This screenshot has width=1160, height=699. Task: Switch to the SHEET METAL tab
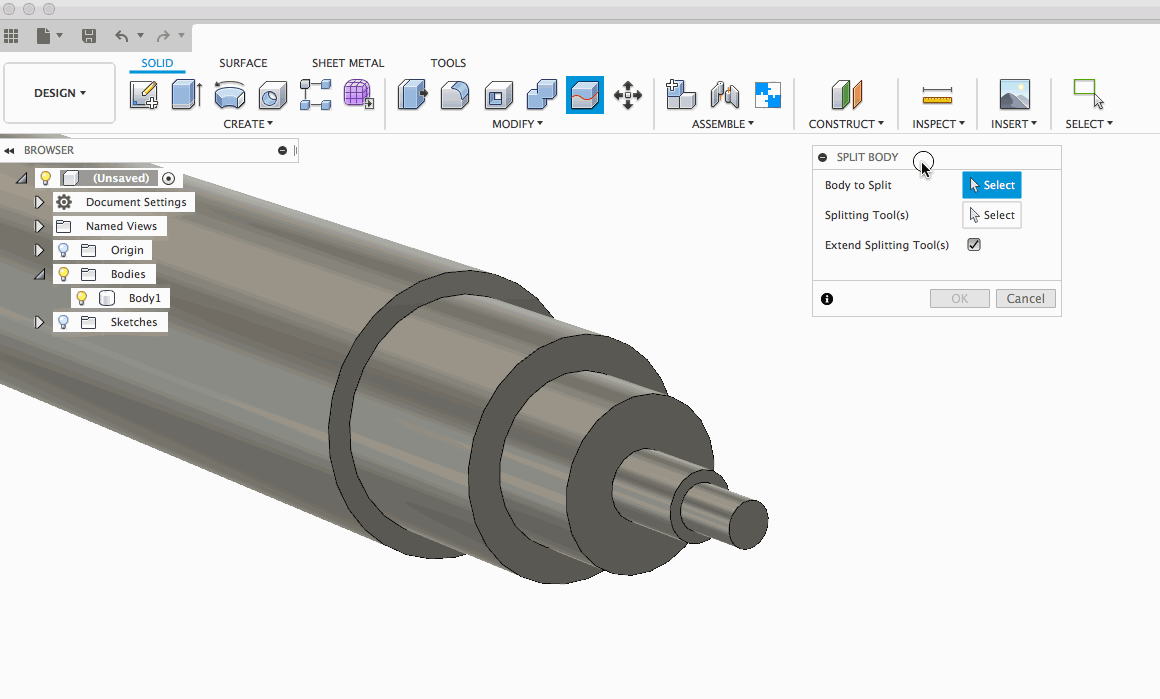point(348,63)
